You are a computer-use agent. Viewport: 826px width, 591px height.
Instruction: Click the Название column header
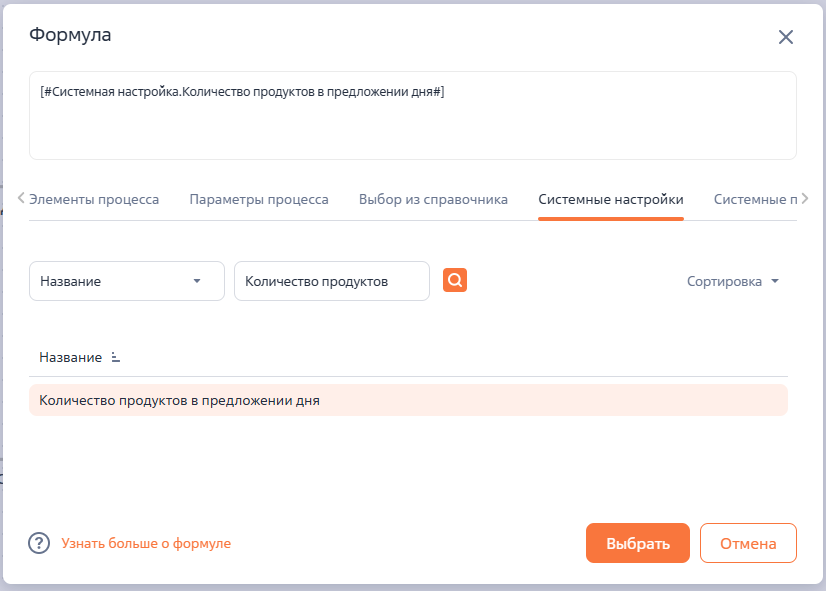pyautogui.click(x=71, y=356)
